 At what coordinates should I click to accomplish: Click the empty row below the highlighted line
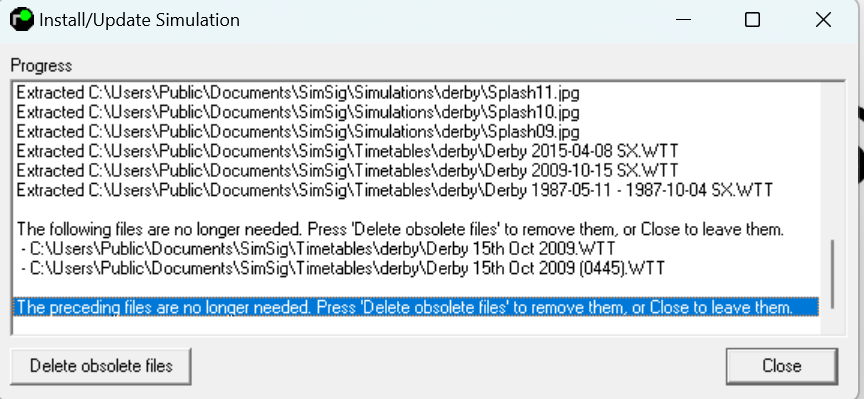[416, 325]
